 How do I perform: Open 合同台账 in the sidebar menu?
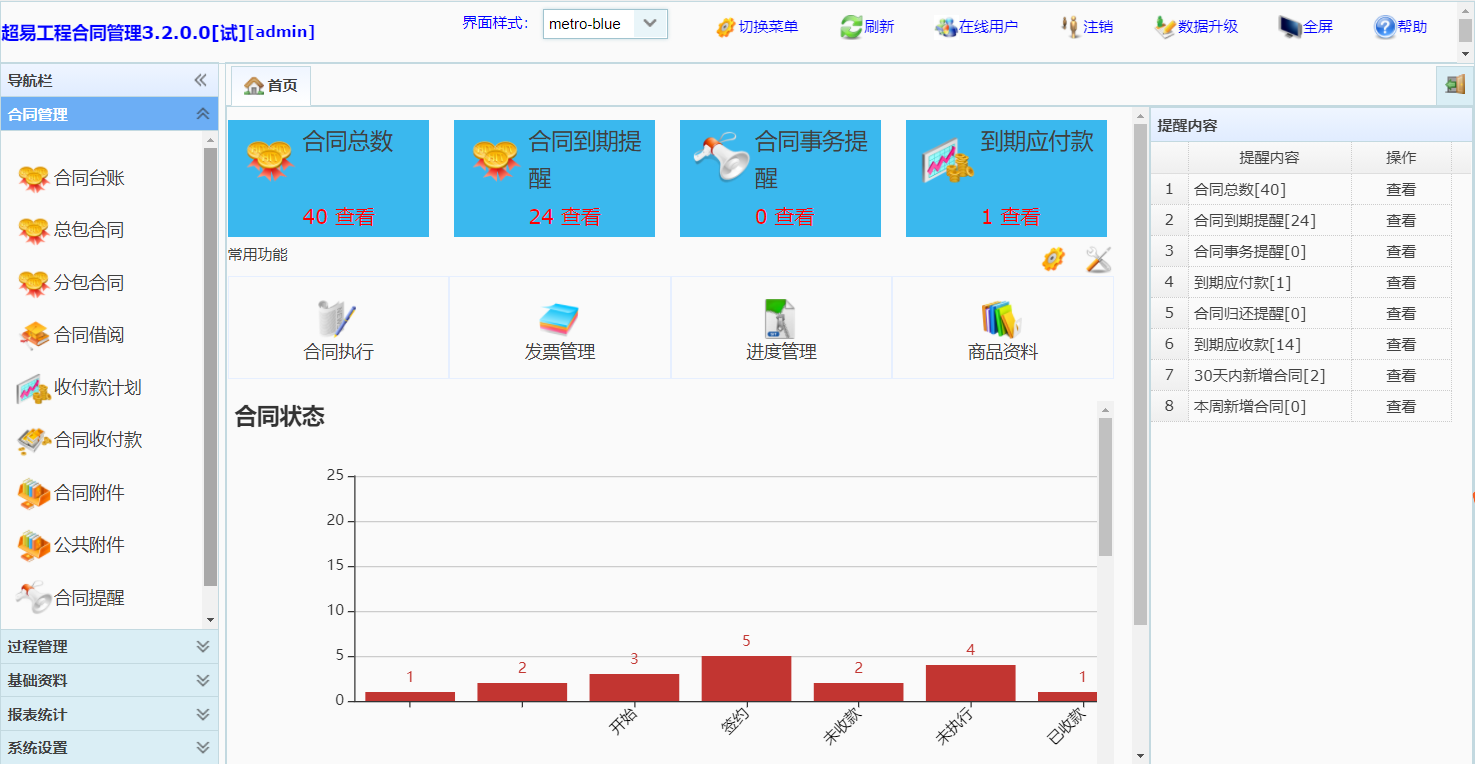88,179
